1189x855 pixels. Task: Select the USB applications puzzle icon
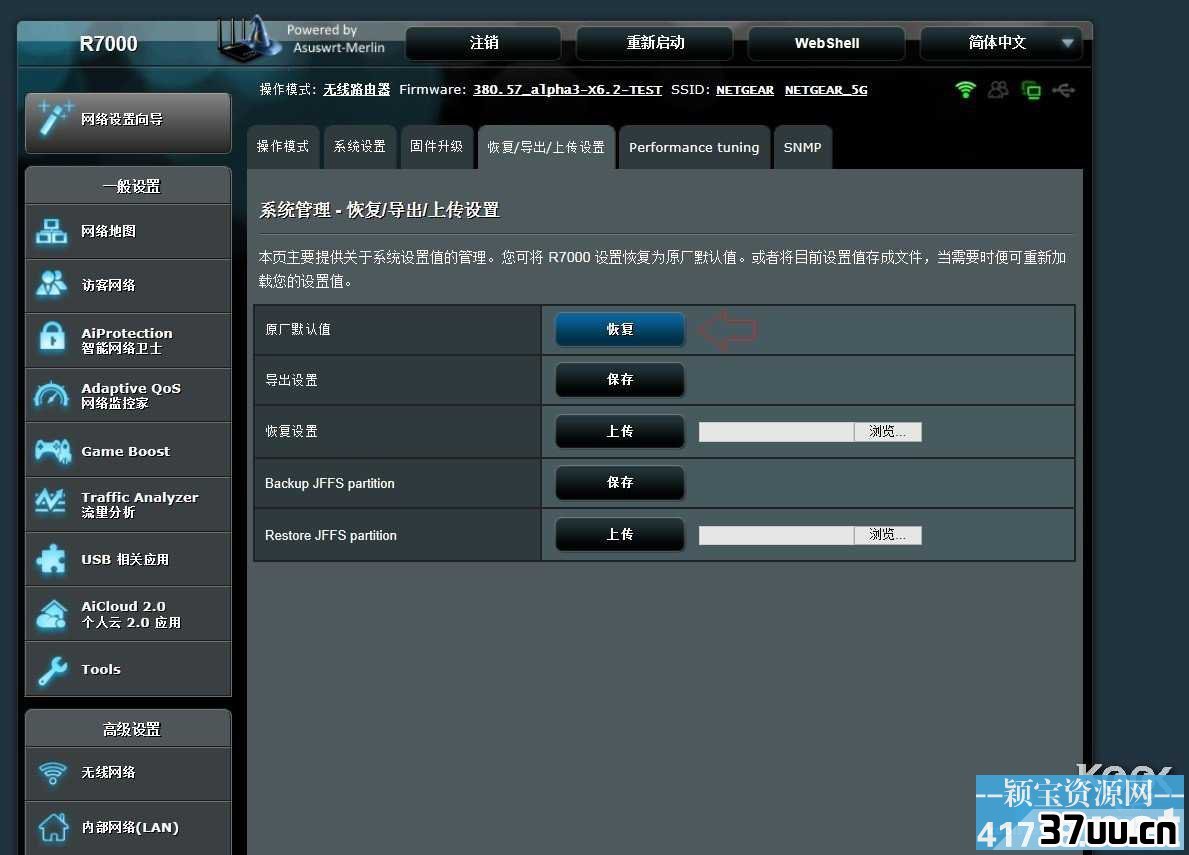[x=52, y=559]
